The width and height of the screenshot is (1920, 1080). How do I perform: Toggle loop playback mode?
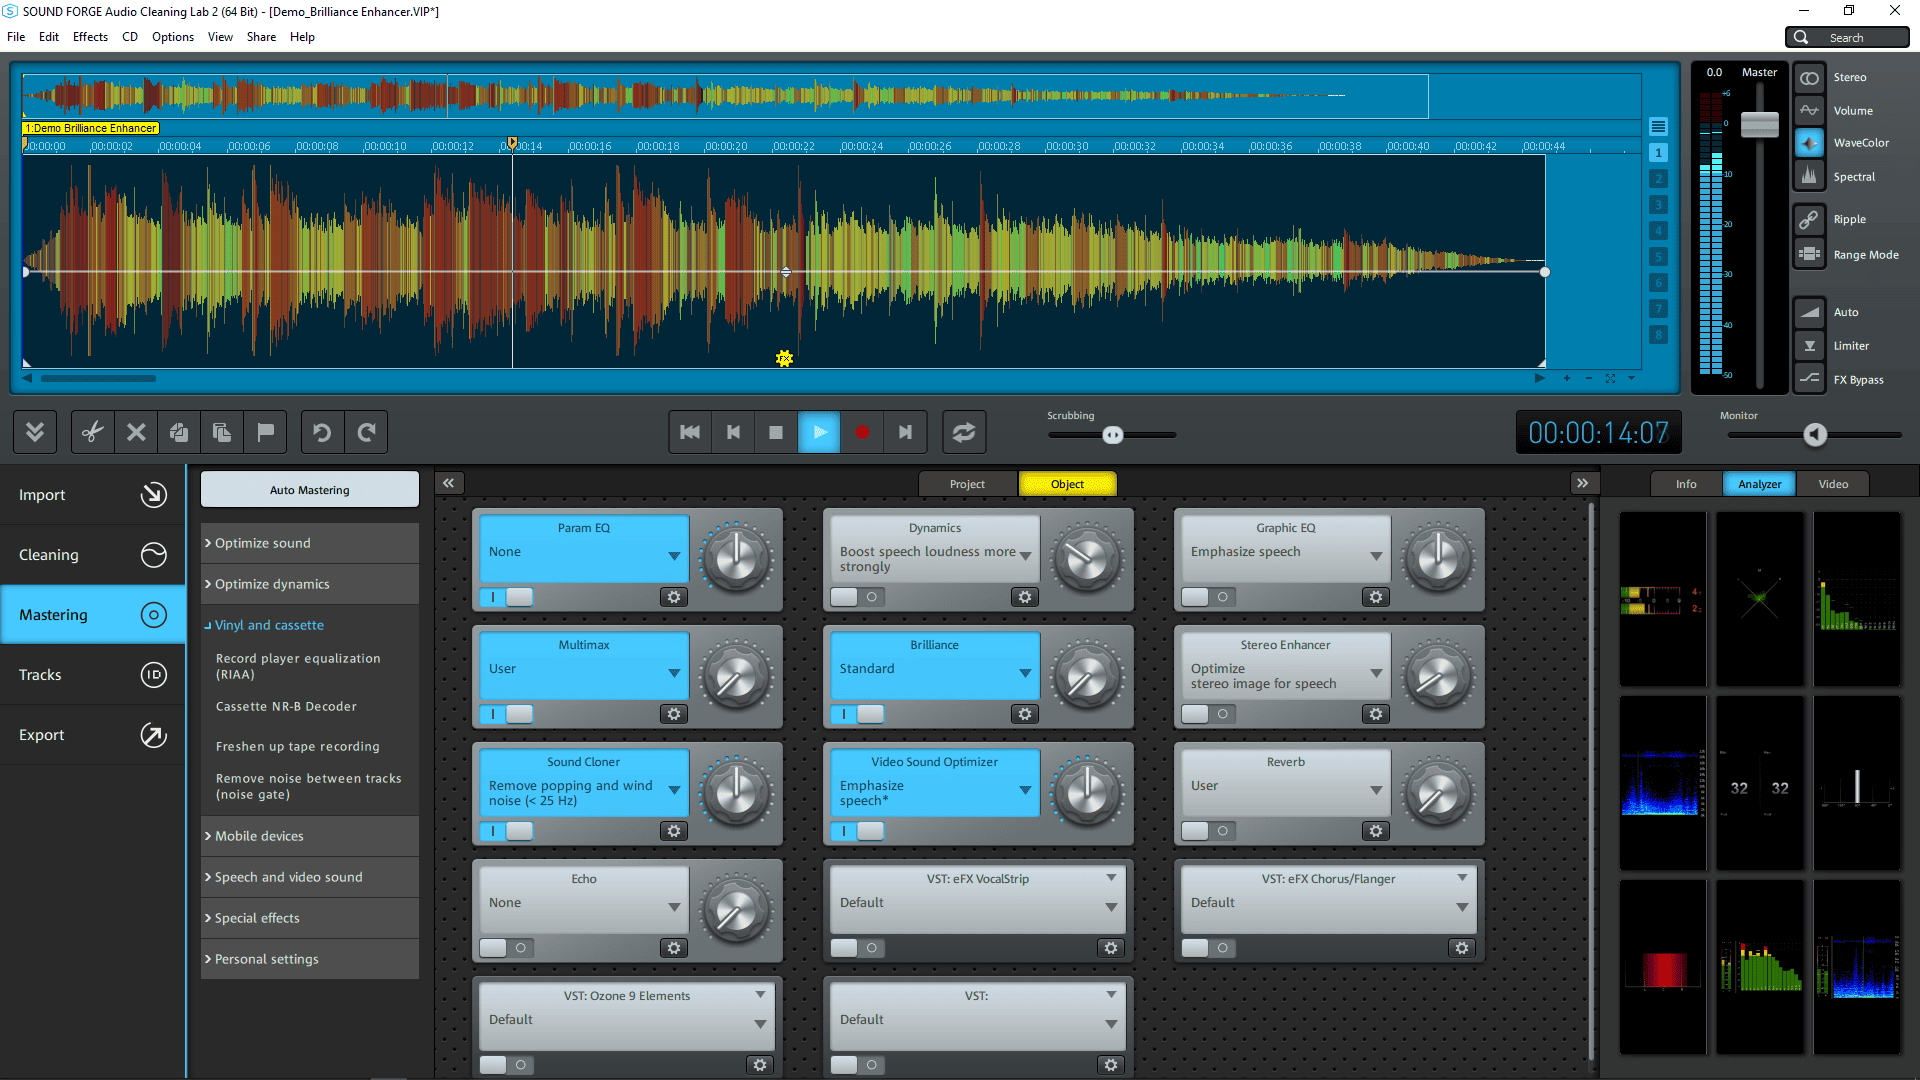pyautogui.click(x=964, y=432)
